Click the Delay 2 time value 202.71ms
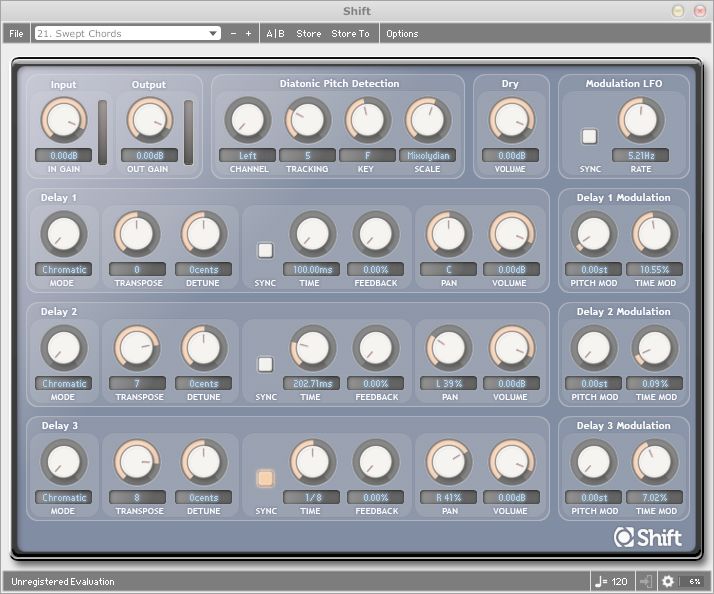Image resolution: width=714 pixels, height=594 pixels. pos(312,383)
